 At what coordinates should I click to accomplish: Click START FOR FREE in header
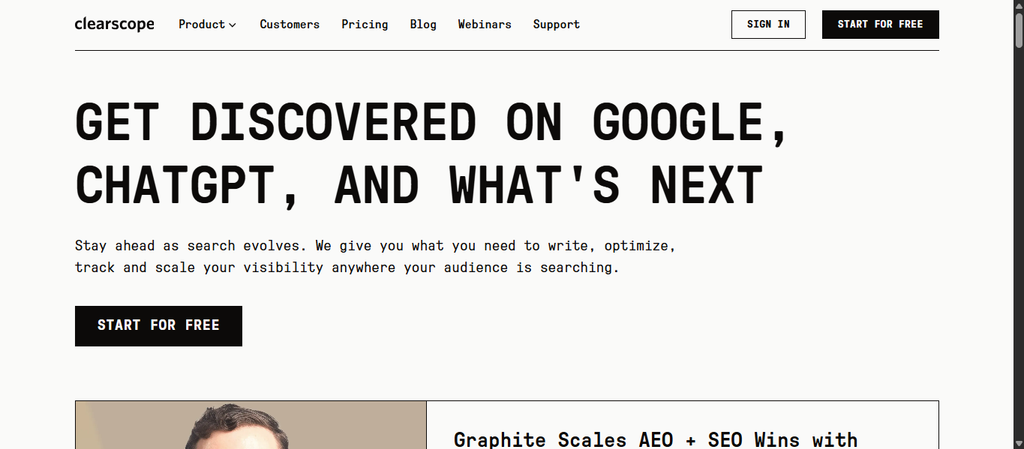880,24
